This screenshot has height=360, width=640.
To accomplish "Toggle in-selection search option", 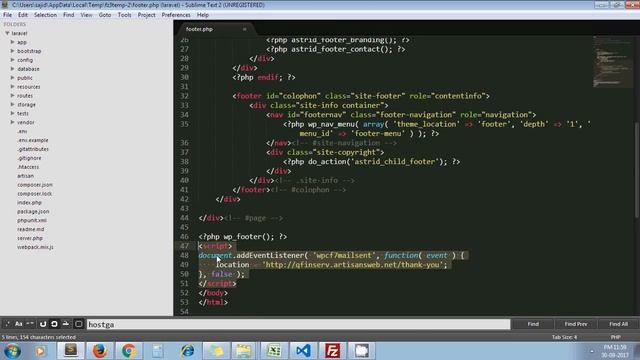I will 66,324.
